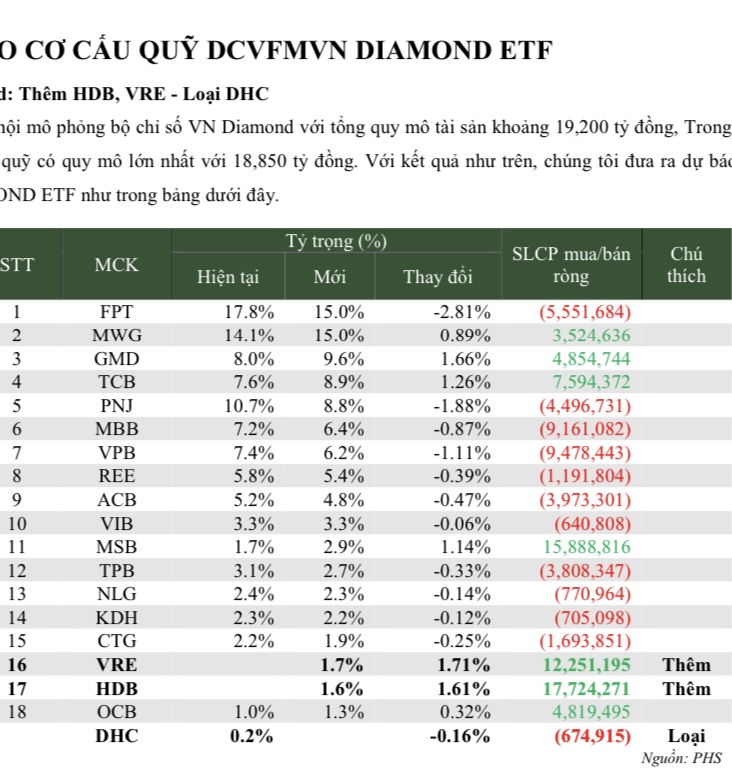
Task: Select the Thay đổi column header
Action: pos(437,277)
